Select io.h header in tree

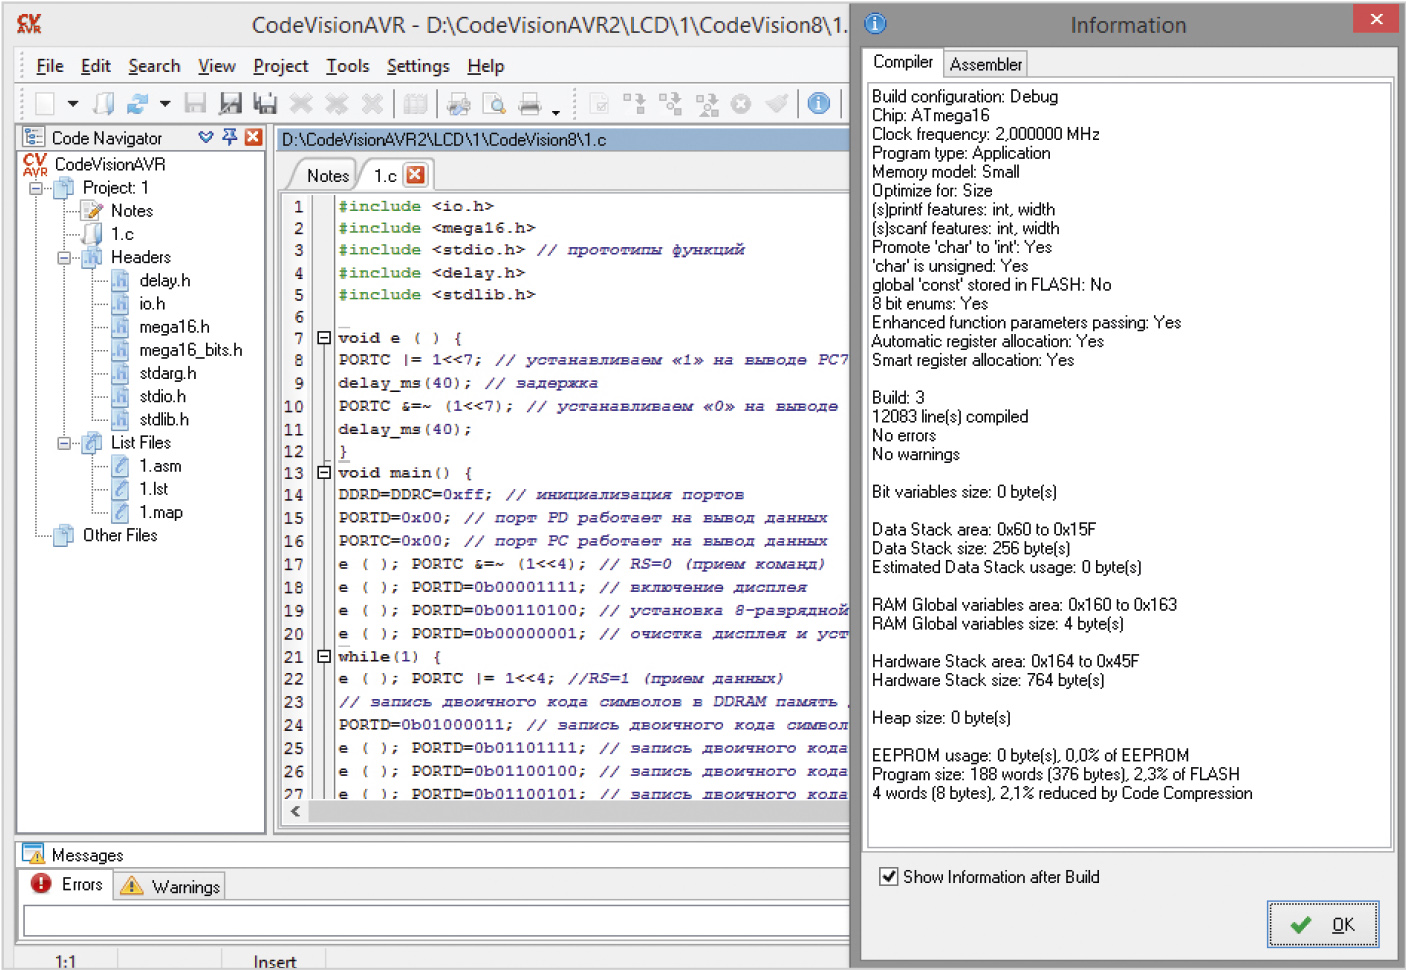[152, 304]
